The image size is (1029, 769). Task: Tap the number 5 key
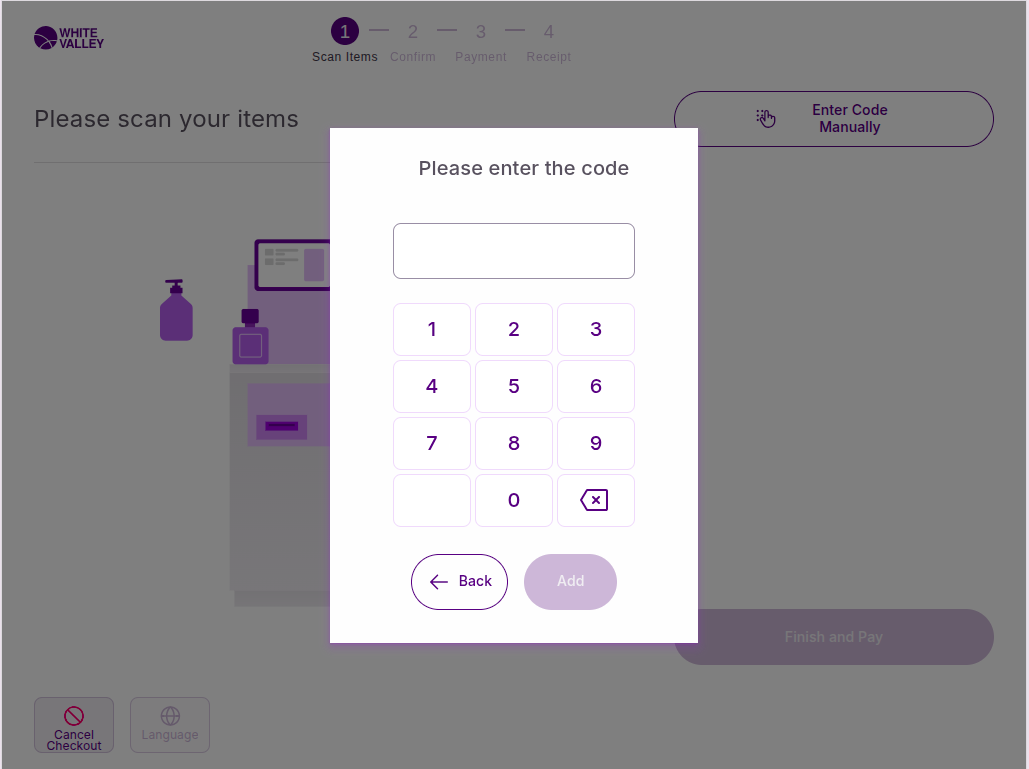(514, 386)
